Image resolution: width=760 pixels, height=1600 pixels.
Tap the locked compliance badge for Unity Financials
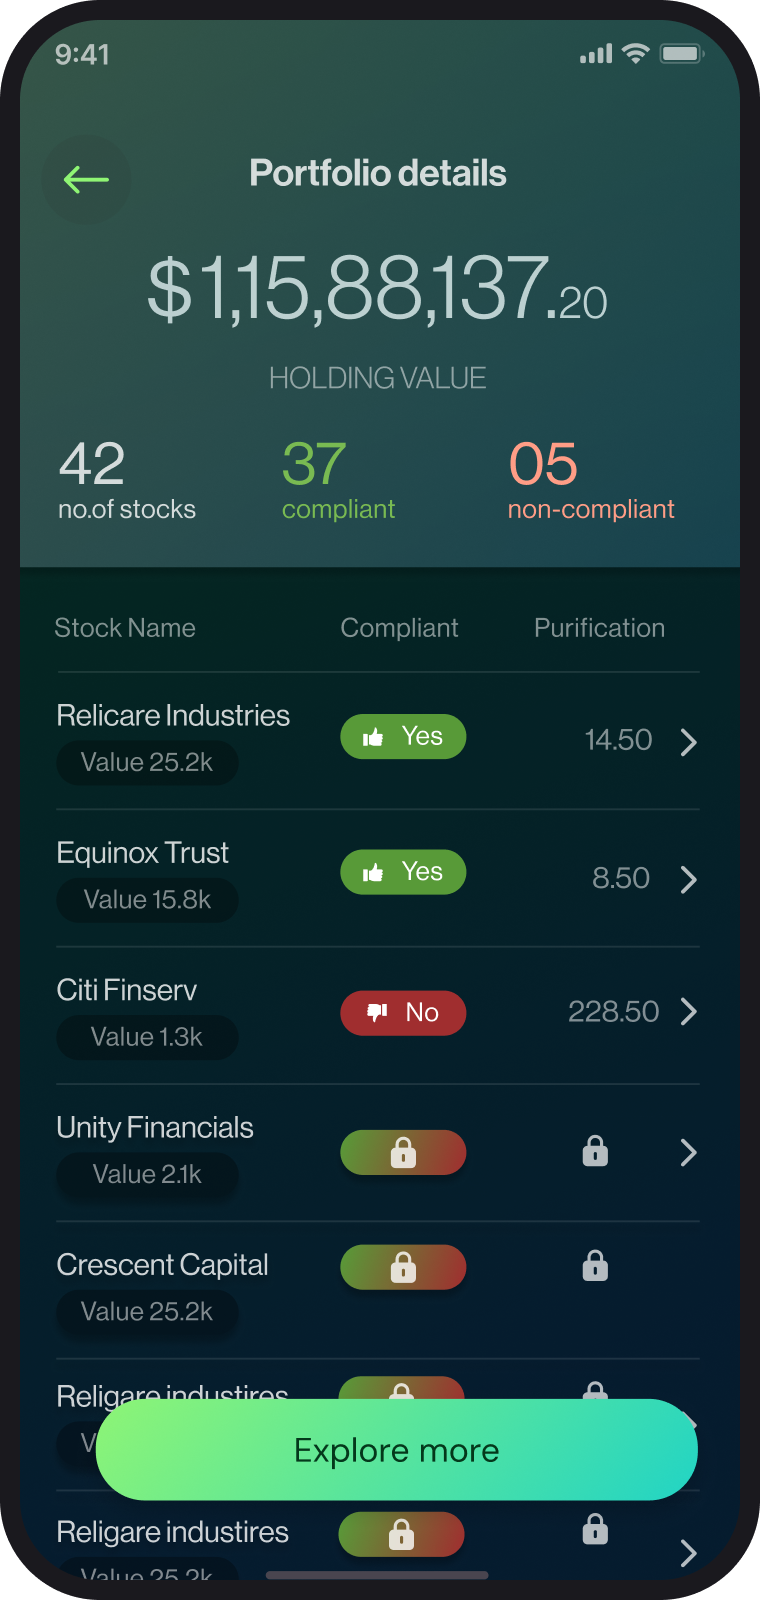point(403,1153)
